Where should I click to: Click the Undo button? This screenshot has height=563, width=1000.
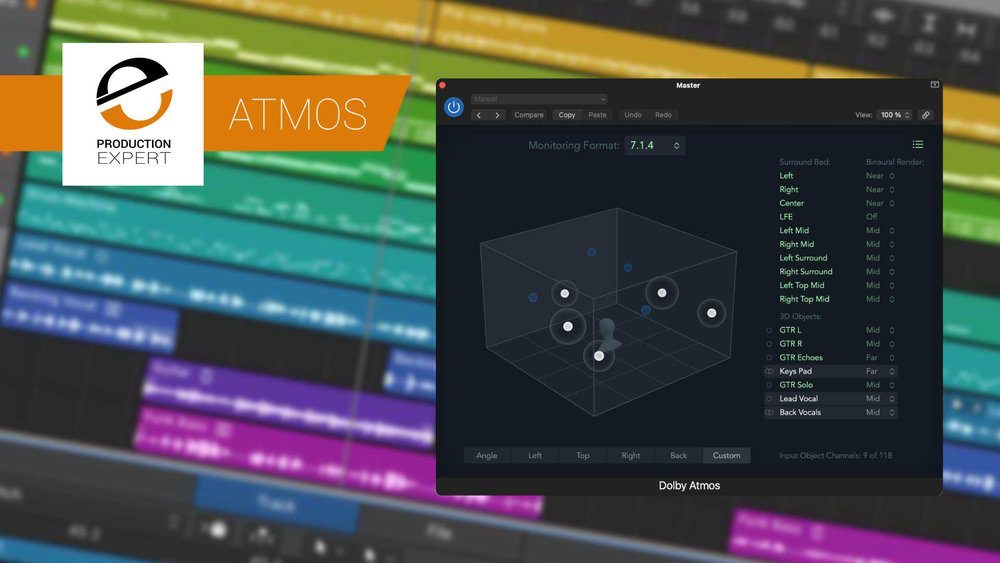[633, 115]
